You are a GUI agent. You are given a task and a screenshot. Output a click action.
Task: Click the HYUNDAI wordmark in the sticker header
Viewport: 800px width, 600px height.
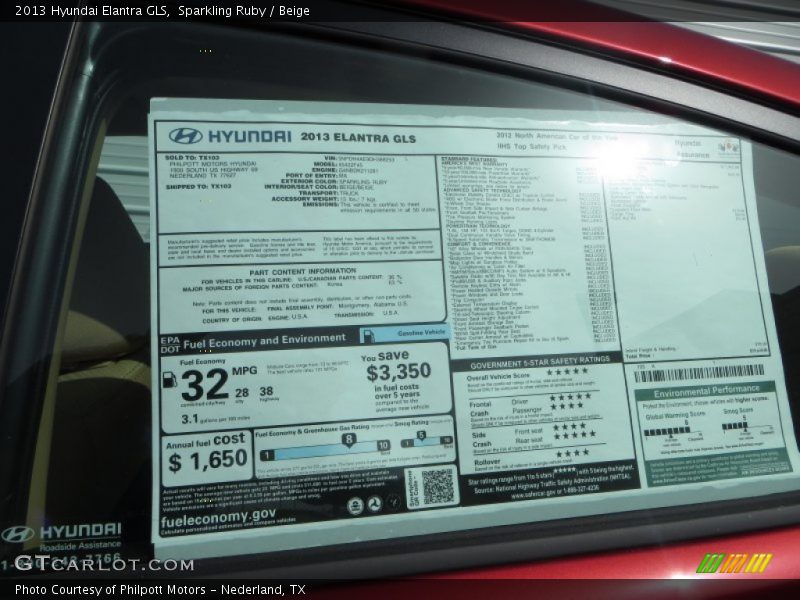[249, 136]
